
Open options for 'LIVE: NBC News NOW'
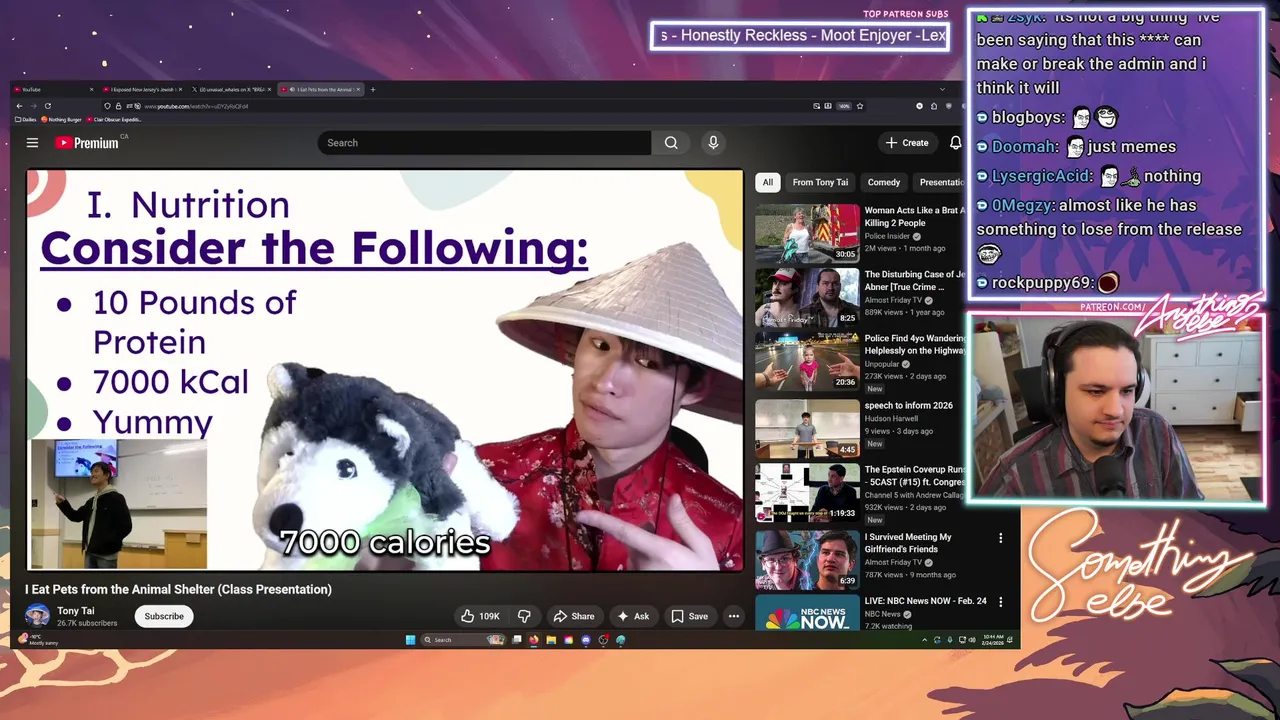(1000, 602)
